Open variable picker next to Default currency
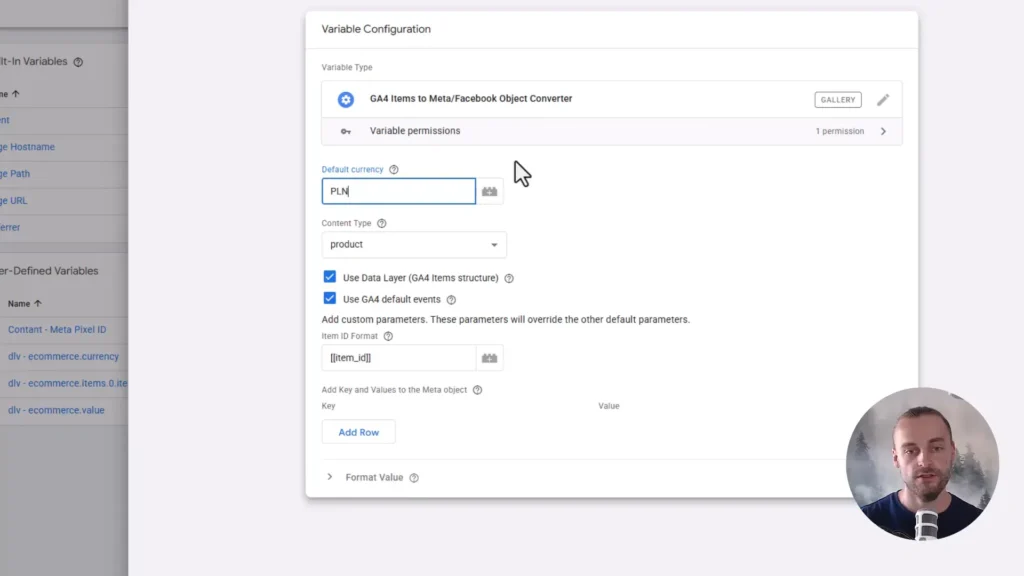This screenshot has width=1024, height=576. [x=489, y=191]
